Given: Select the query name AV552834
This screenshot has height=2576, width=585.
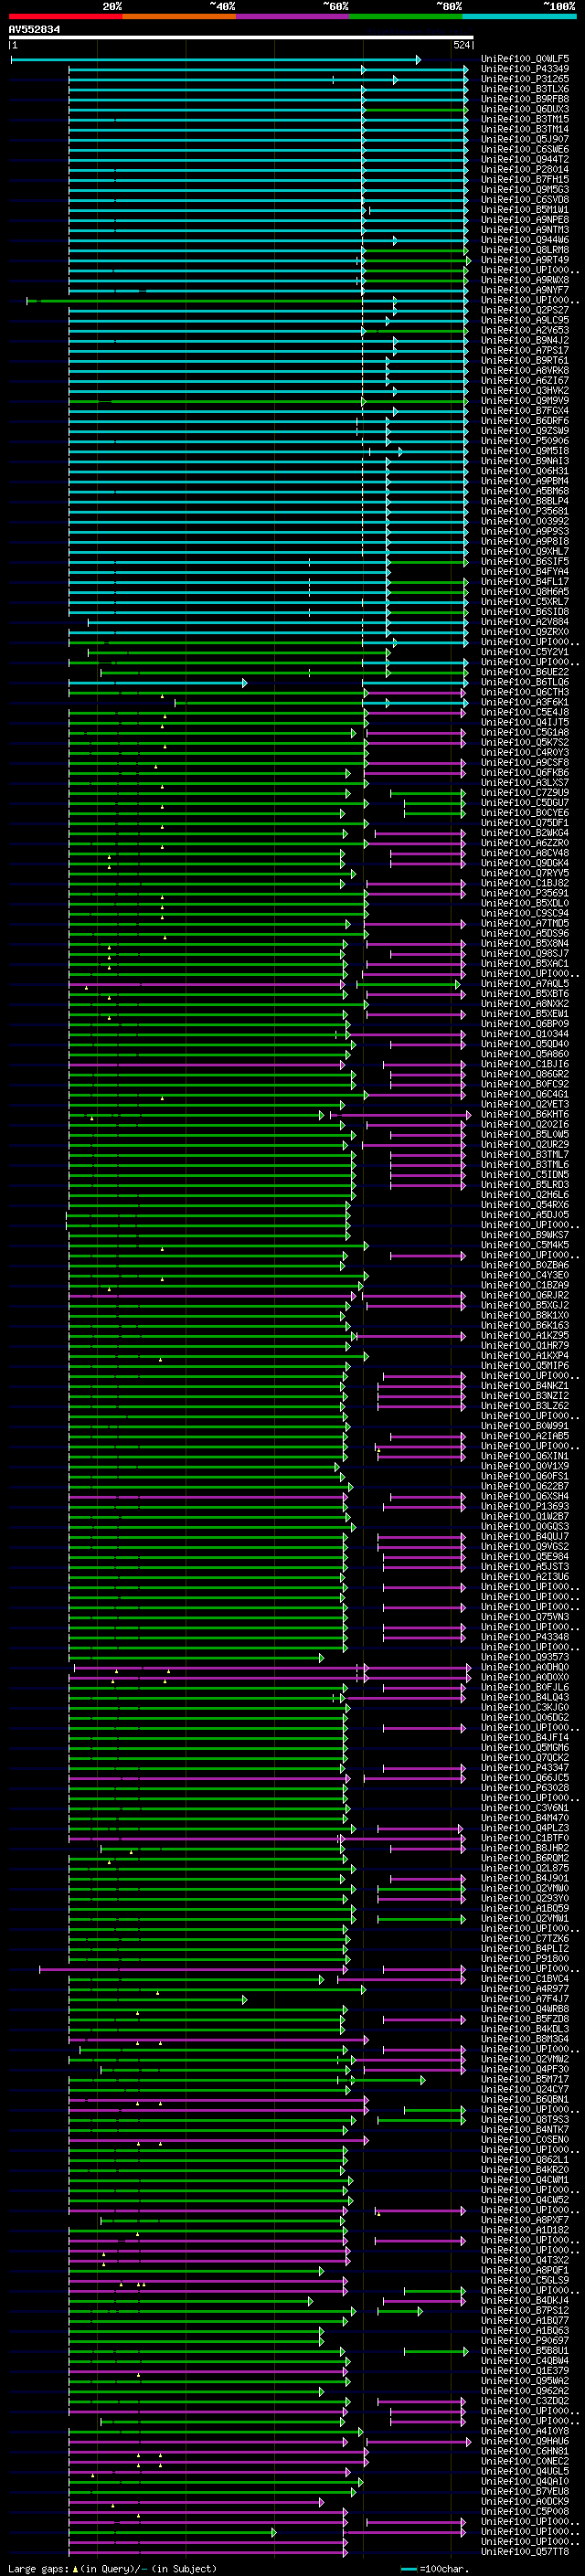Looking at the screenshot, I should (34, 30).
